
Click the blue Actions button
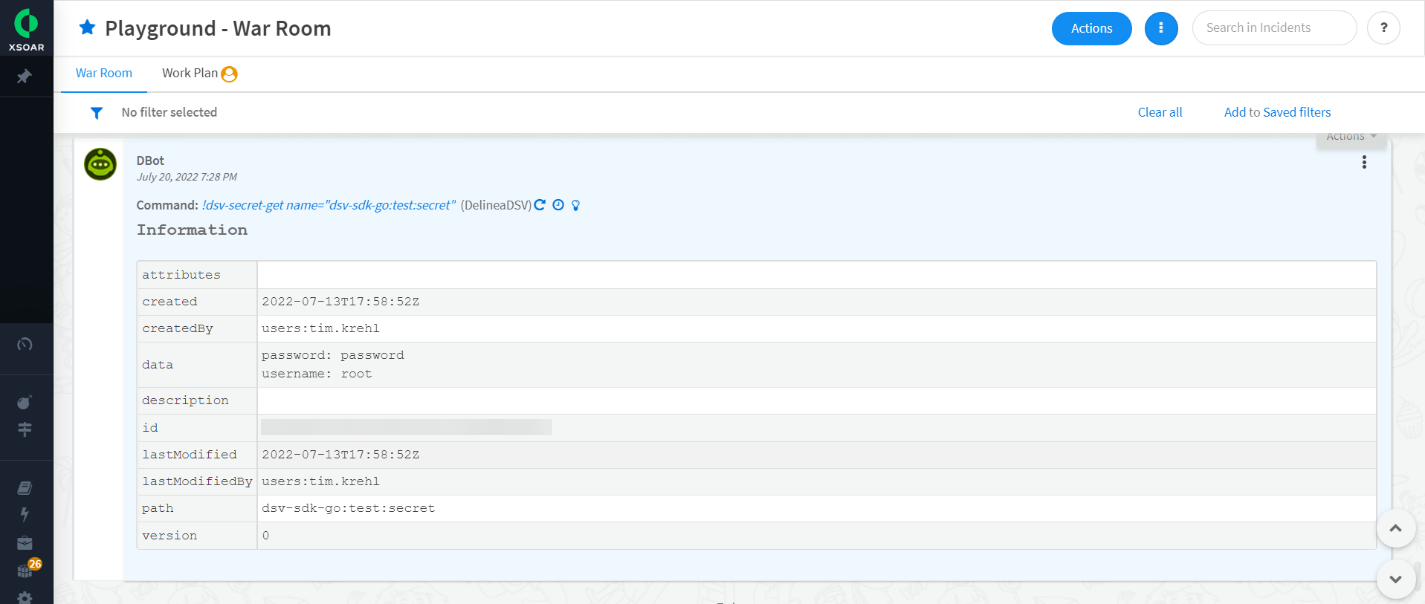[x=1091, y=28]
